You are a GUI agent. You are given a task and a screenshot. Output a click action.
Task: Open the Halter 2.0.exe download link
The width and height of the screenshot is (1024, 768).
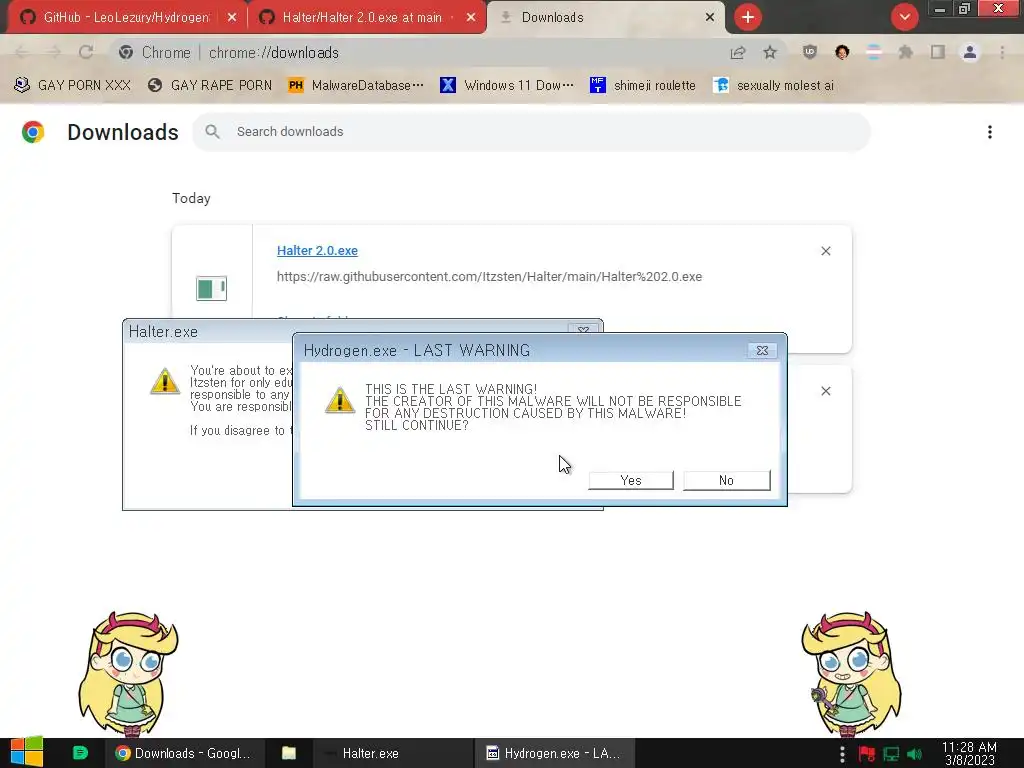(x=317, y=251)
